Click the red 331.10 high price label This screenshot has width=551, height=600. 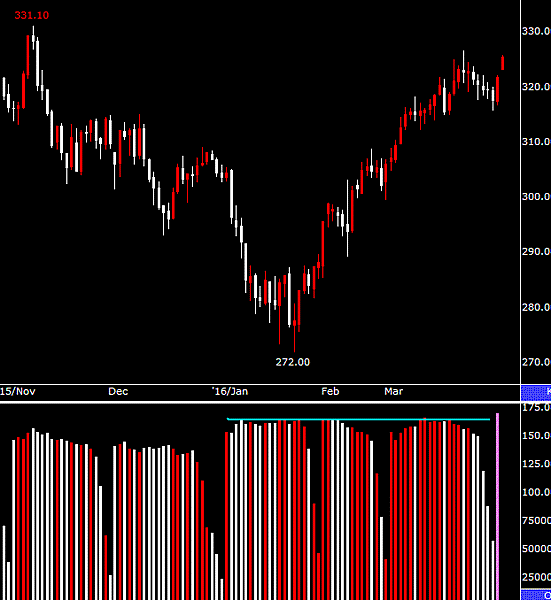32,15
